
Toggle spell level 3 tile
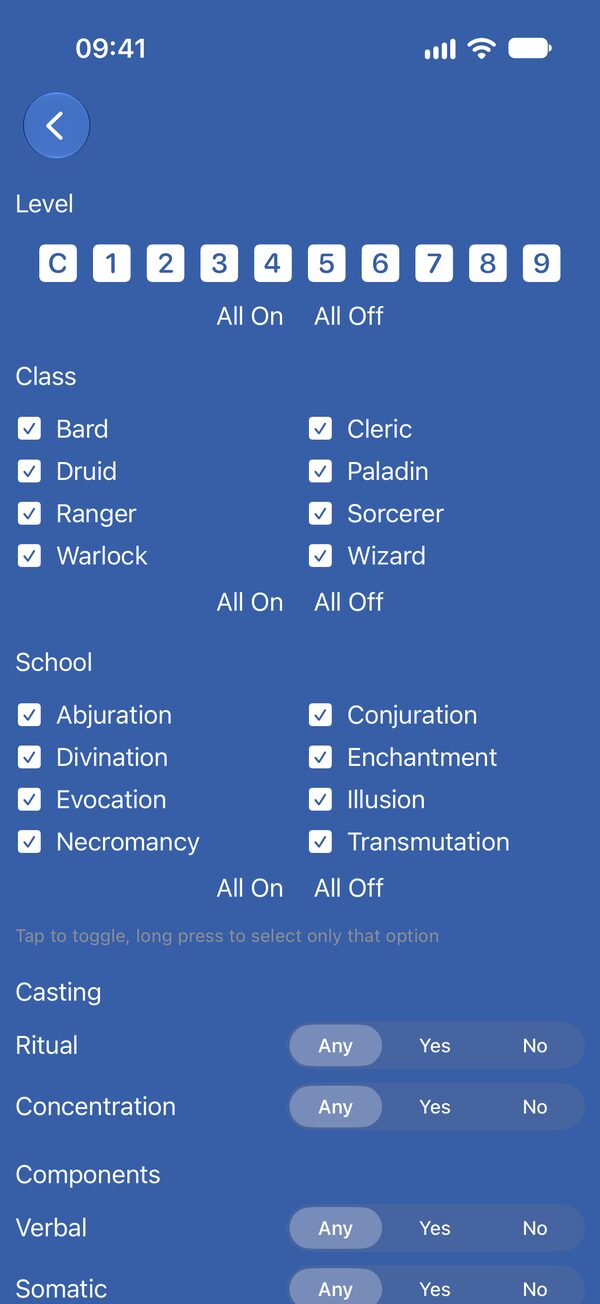[219, 263]
